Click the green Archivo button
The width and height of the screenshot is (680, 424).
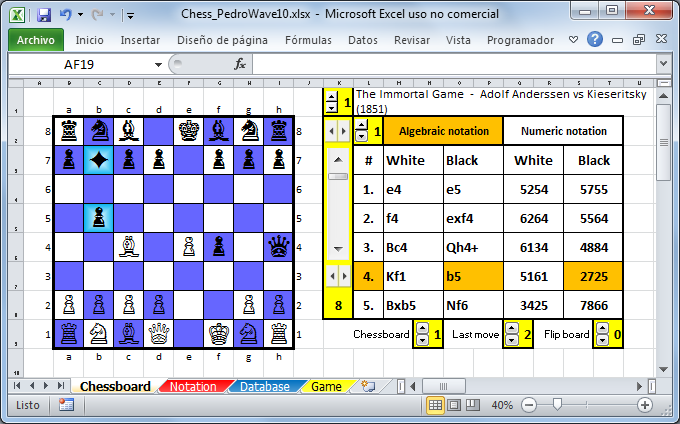tap(36, 40)
